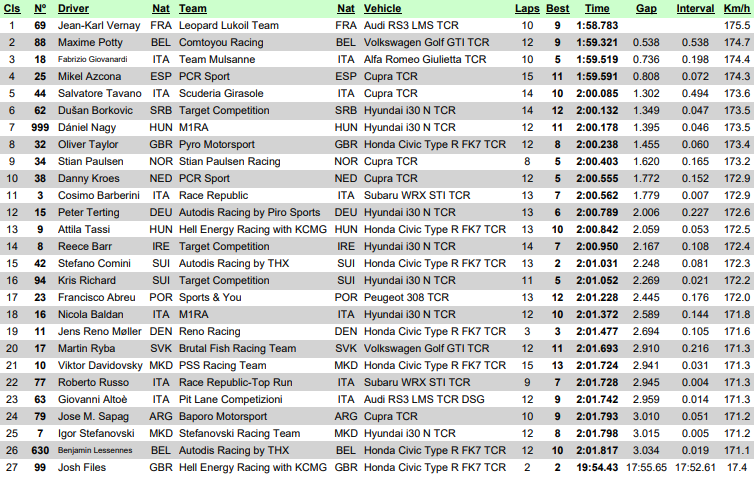This screenshot has width=755, height=479.
Task: Select Audi RS3 LMS TCR DSG entry
Action: (x=424, y=400)
